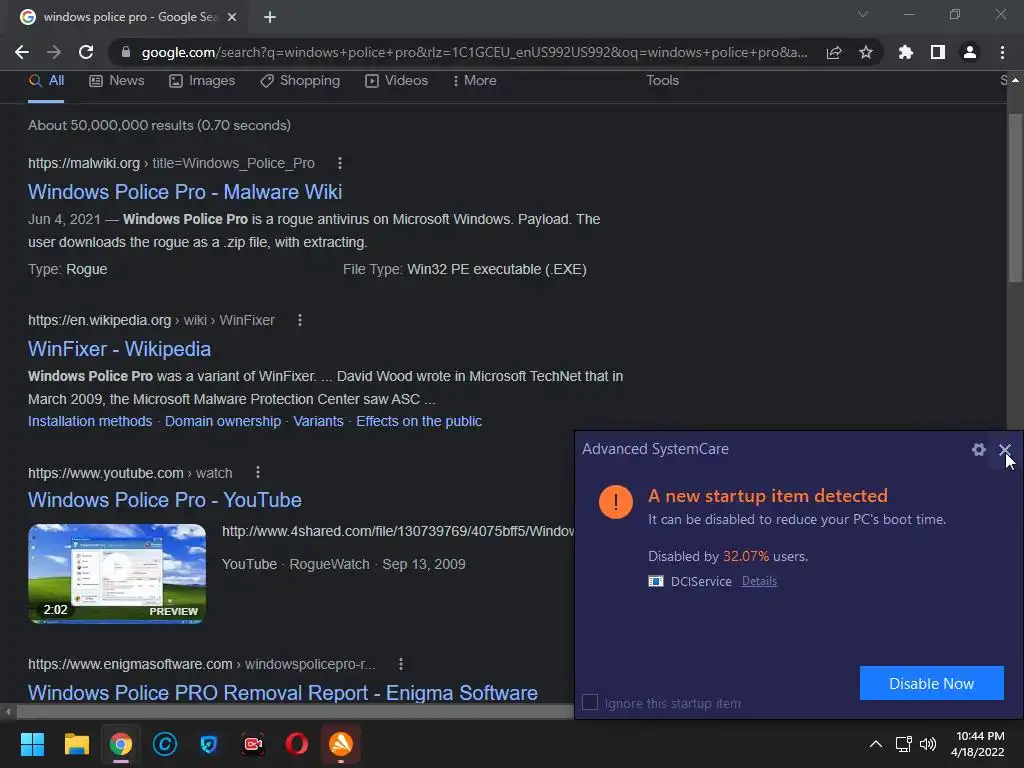Screen dimensions: 1024x768
Task: Open the Enigma Software Removal Report result
Action: (x=283, y=693)
